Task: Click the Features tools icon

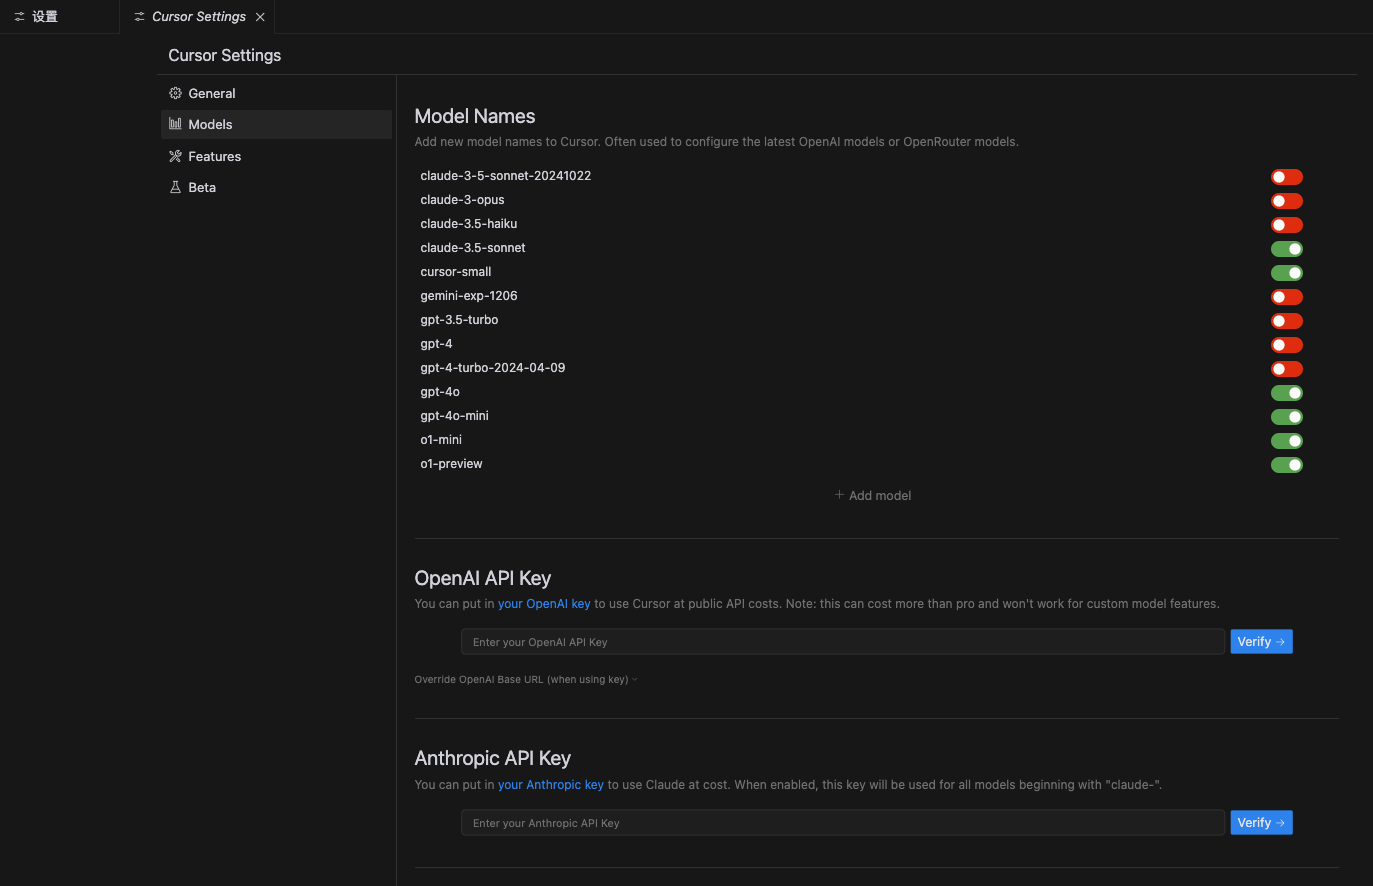Action: 175,156
